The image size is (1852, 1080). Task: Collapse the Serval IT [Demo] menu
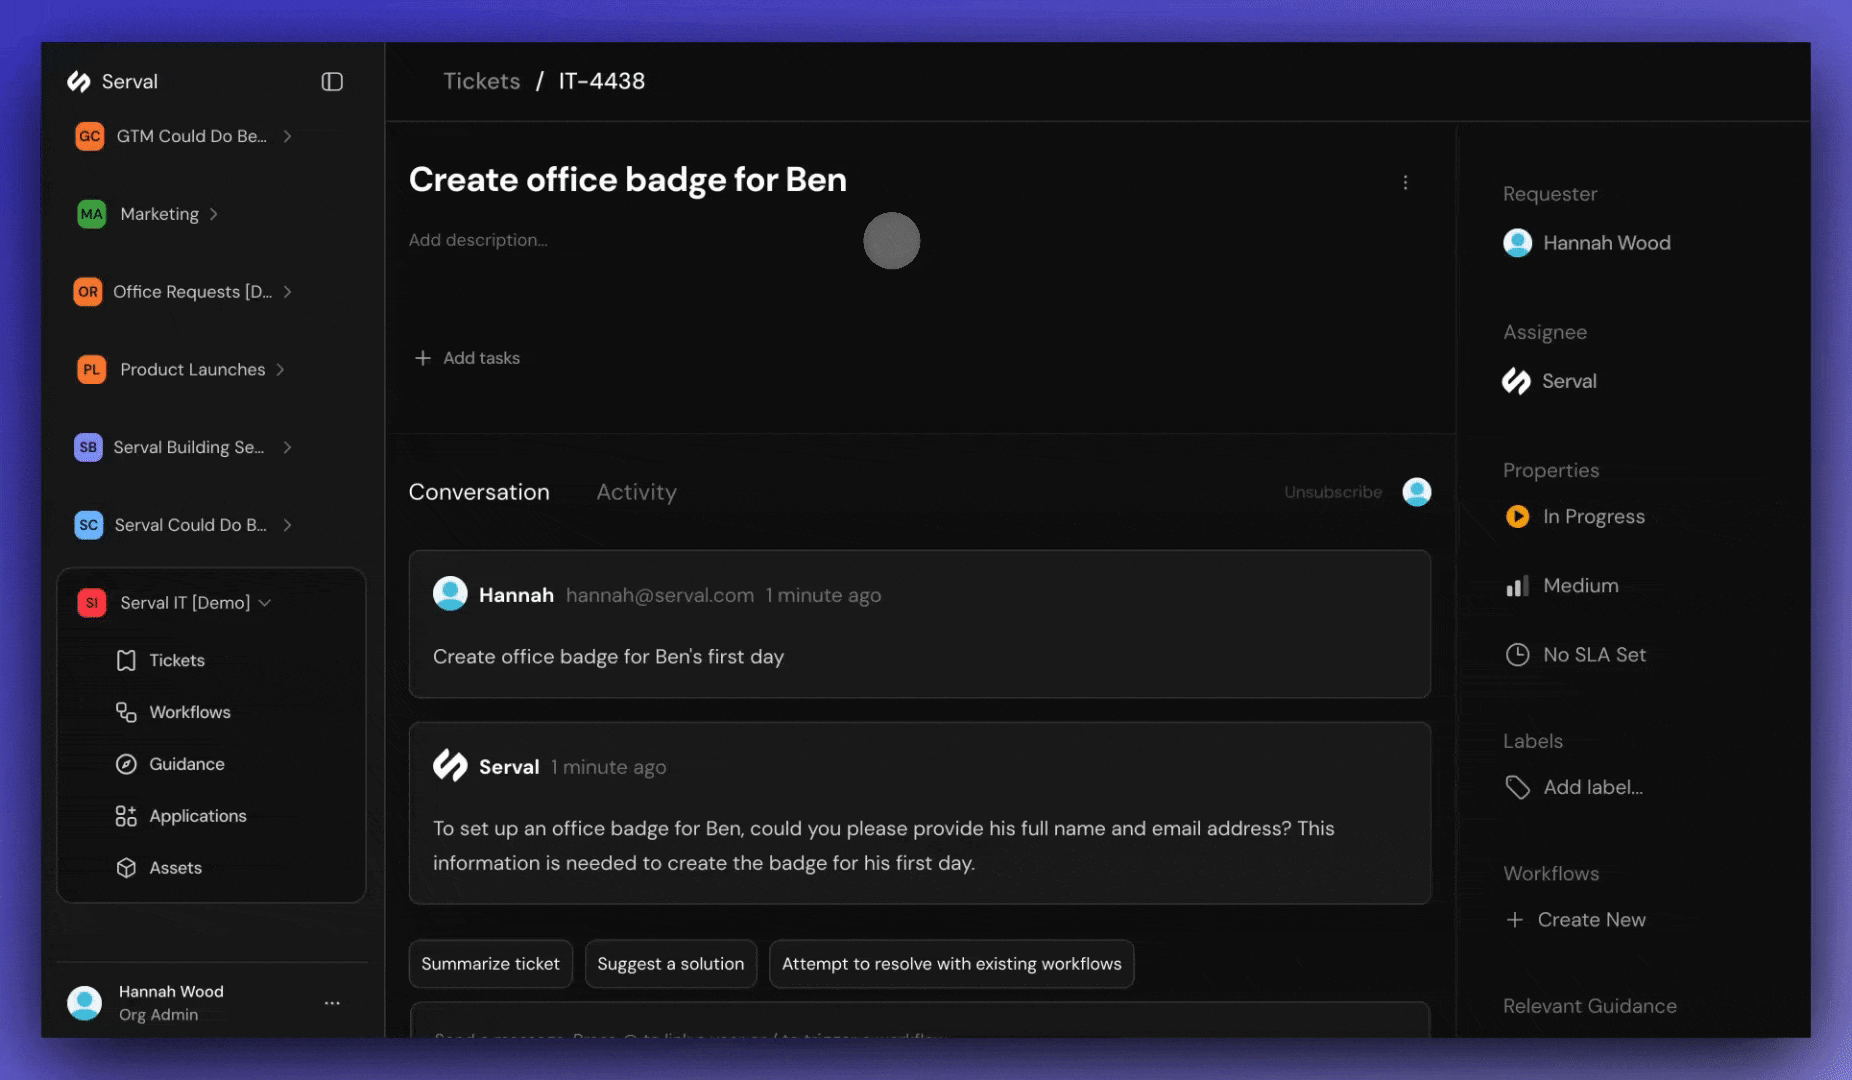click(x=265, y=602)
